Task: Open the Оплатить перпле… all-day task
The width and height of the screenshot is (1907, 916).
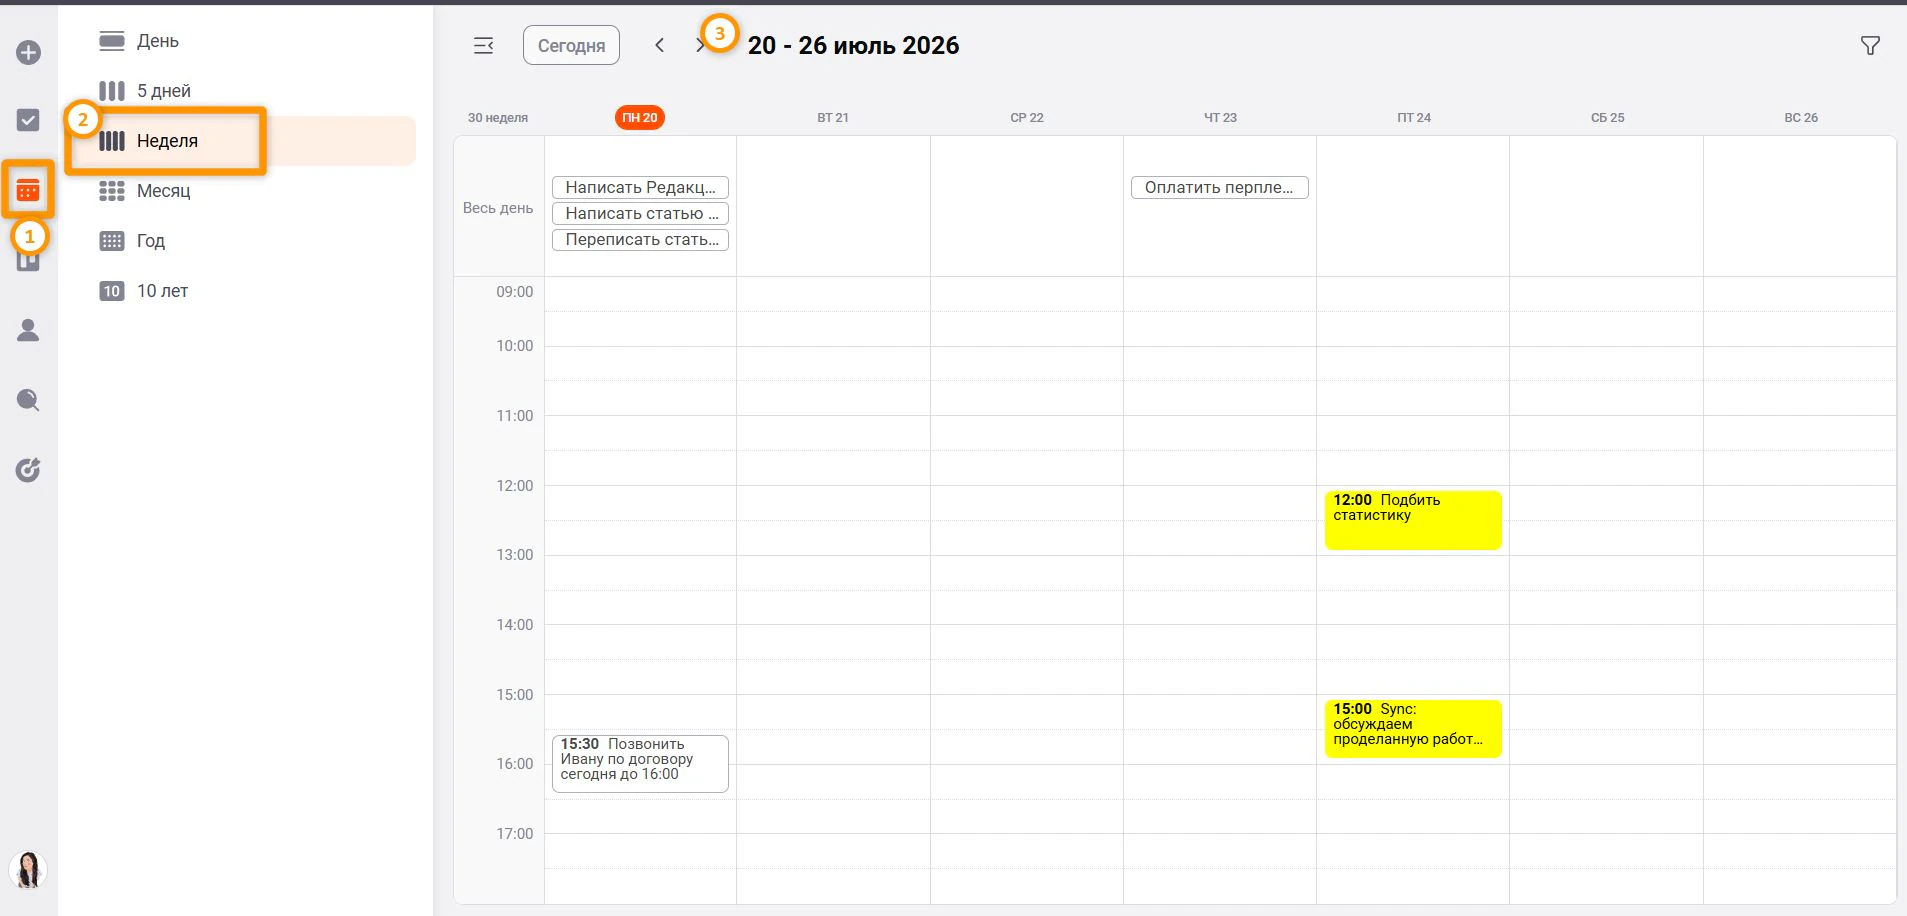Action: coord(1219,187)
